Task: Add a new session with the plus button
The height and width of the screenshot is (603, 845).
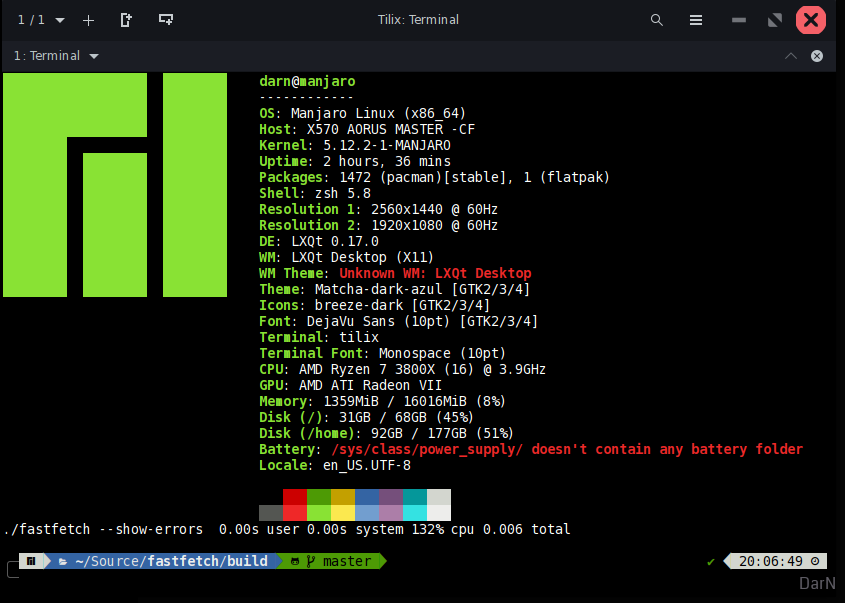Action: click(x=88, y=19)
